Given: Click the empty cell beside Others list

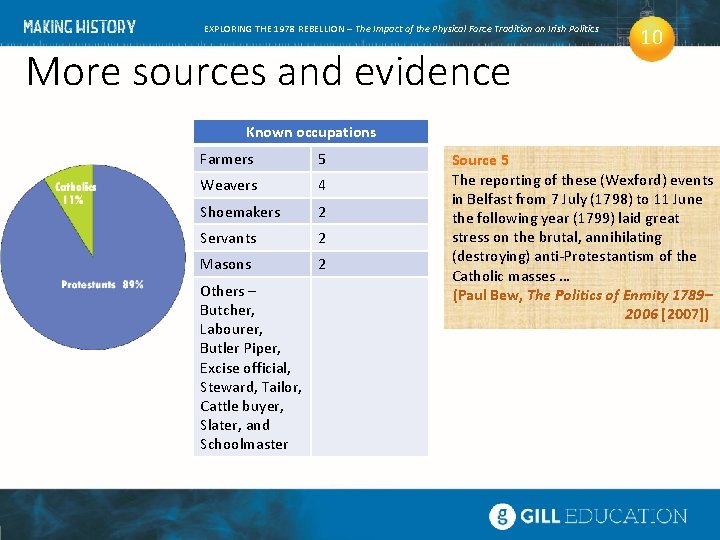Looking at the screenshot, I should (x=370, y=367).
